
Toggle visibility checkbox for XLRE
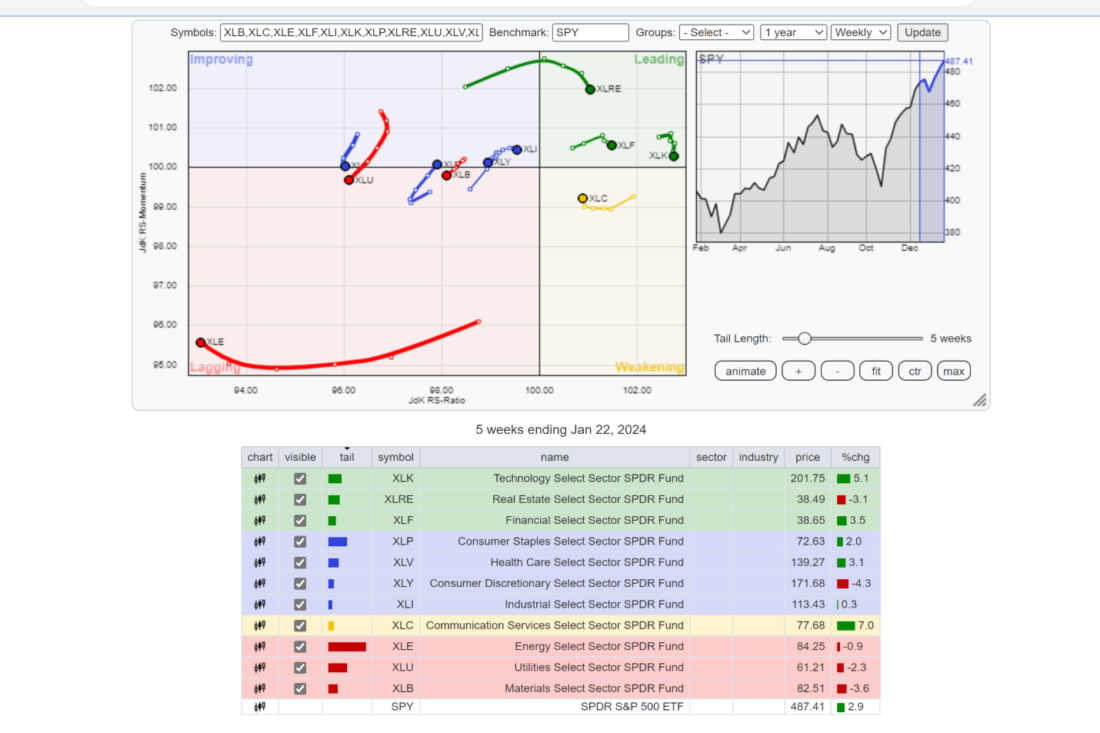[300, 499]
